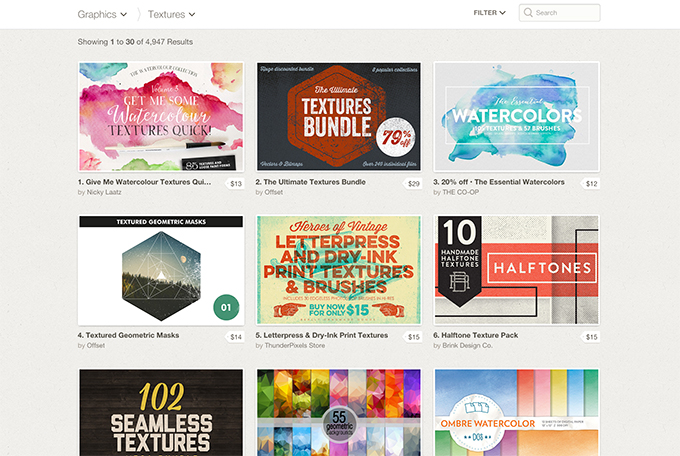The width and height of the screenshot is (680, 456).
Task: Click $15 price tag for Letterpress textures
Action: point(413,337)
